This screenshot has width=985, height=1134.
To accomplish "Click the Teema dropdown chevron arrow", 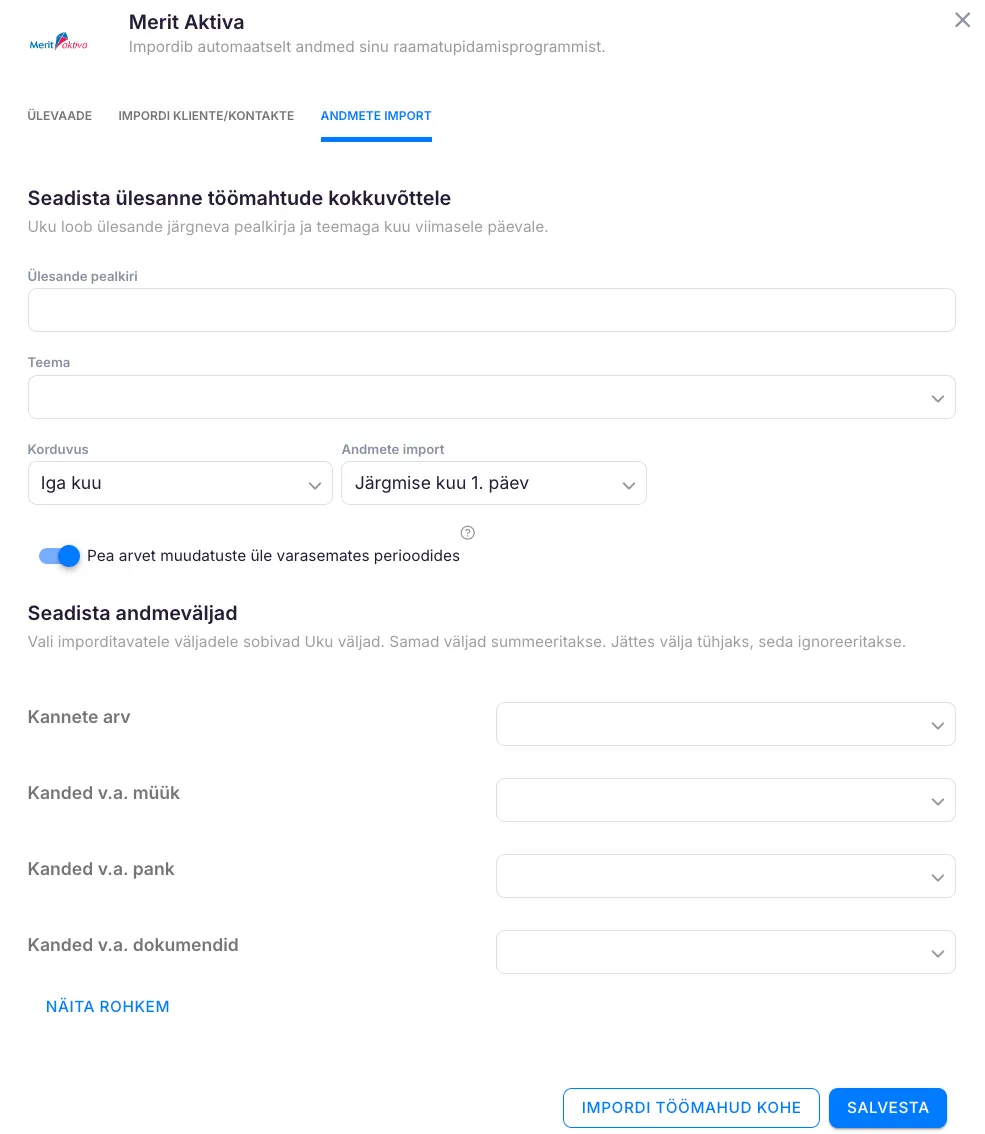I will tap(937, 398).
